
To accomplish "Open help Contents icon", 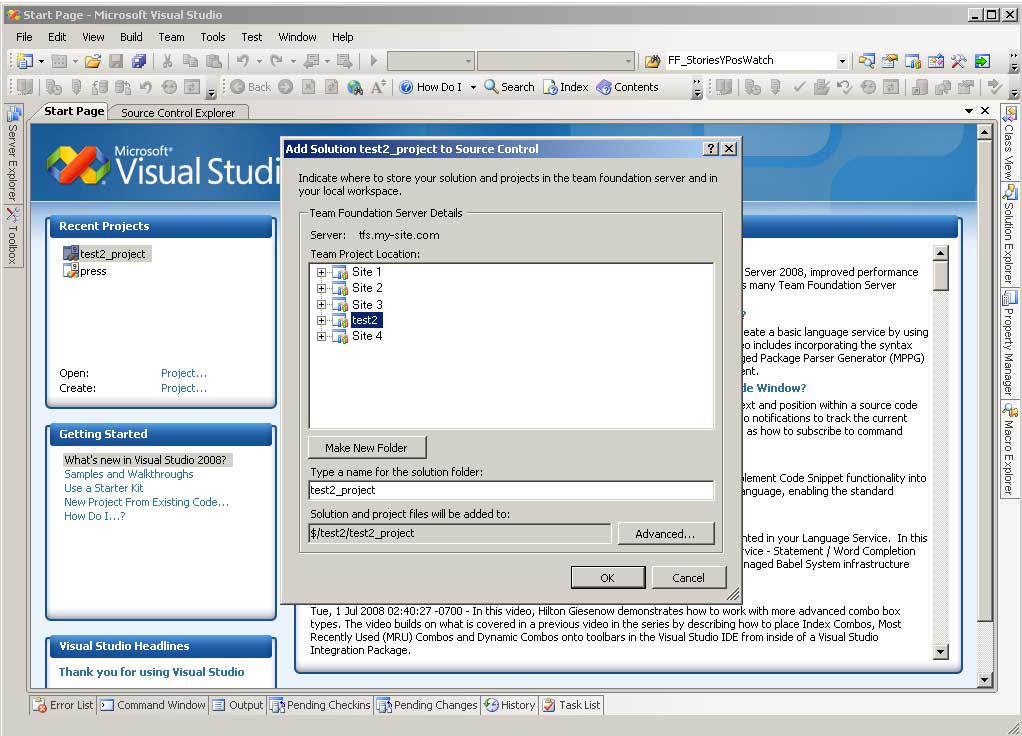I will [x=628, y=87].
